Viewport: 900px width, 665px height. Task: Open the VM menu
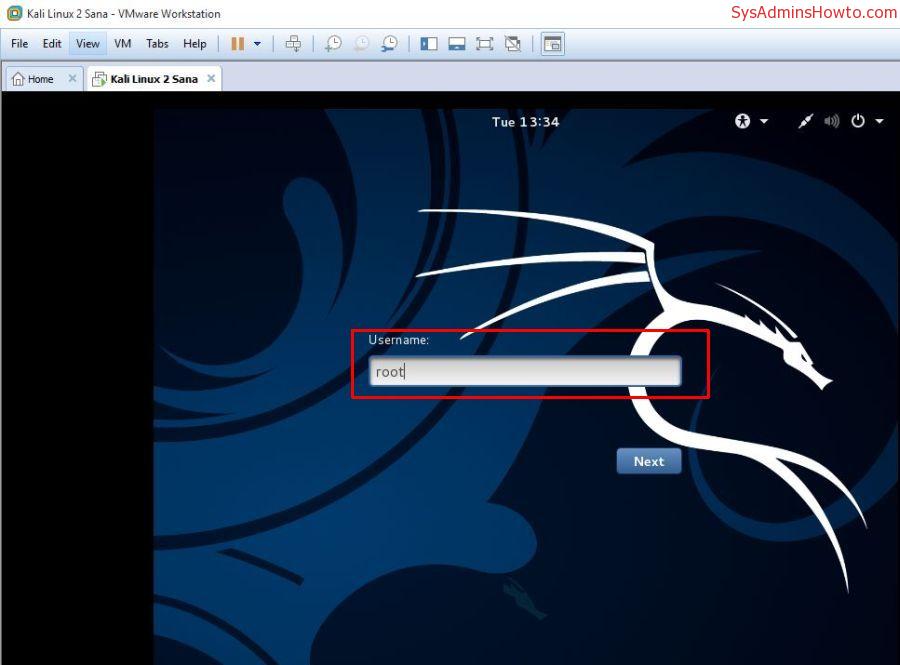pos(123,44)
